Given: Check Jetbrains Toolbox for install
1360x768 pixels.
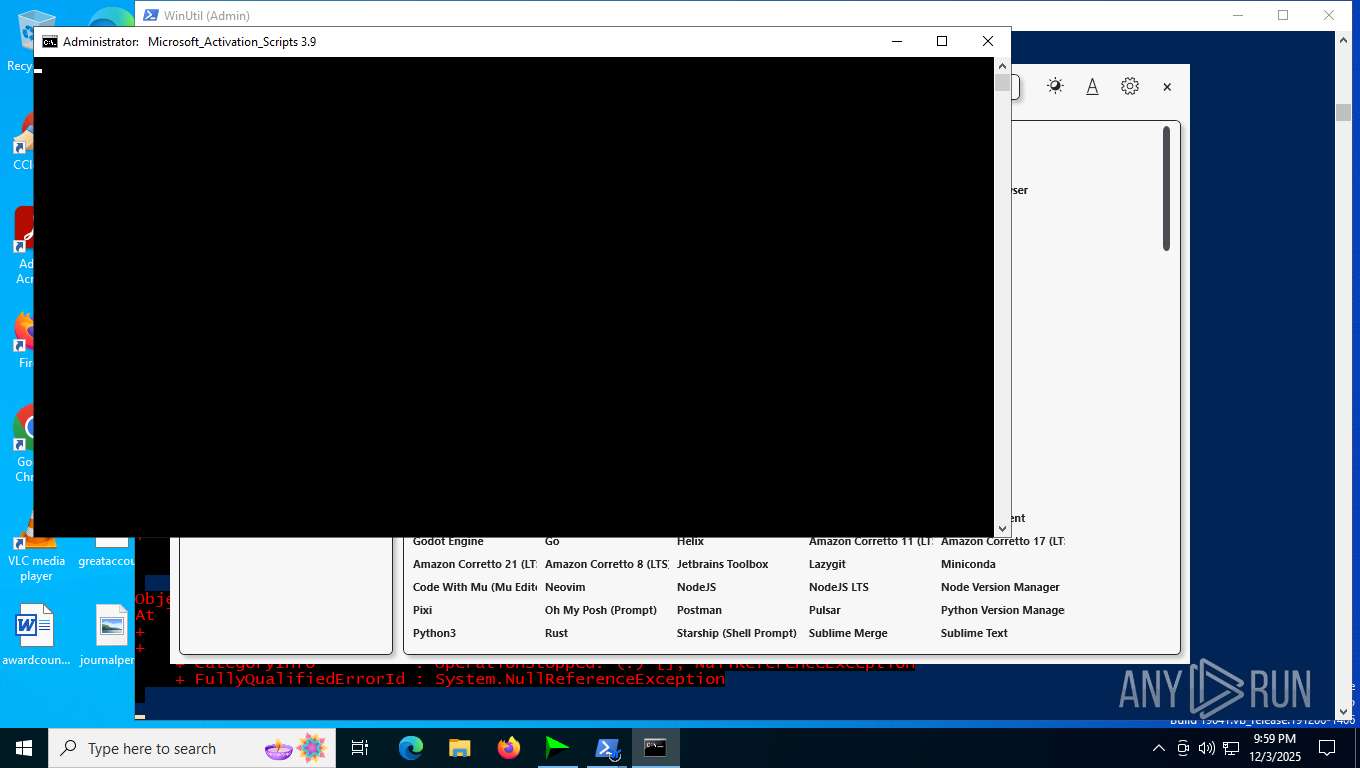Looking at the screenshot, I should [722, 564].
